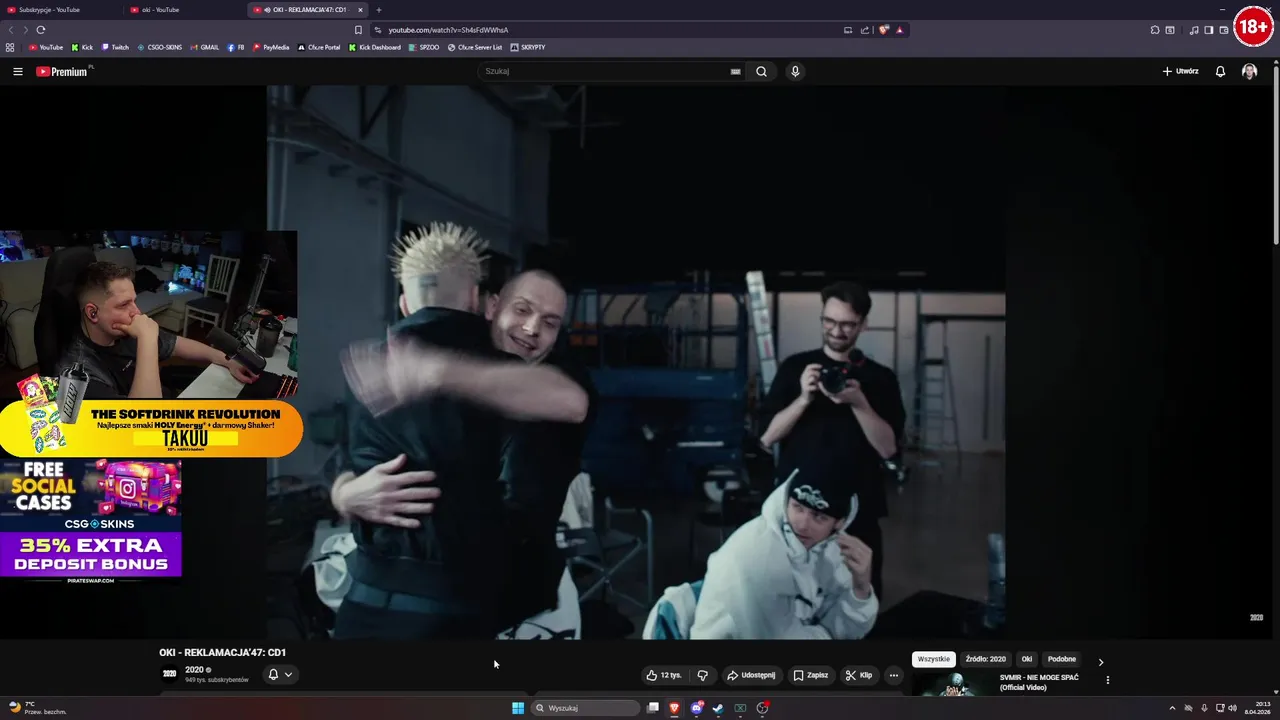Share this page from address bar

pos(865,30)
